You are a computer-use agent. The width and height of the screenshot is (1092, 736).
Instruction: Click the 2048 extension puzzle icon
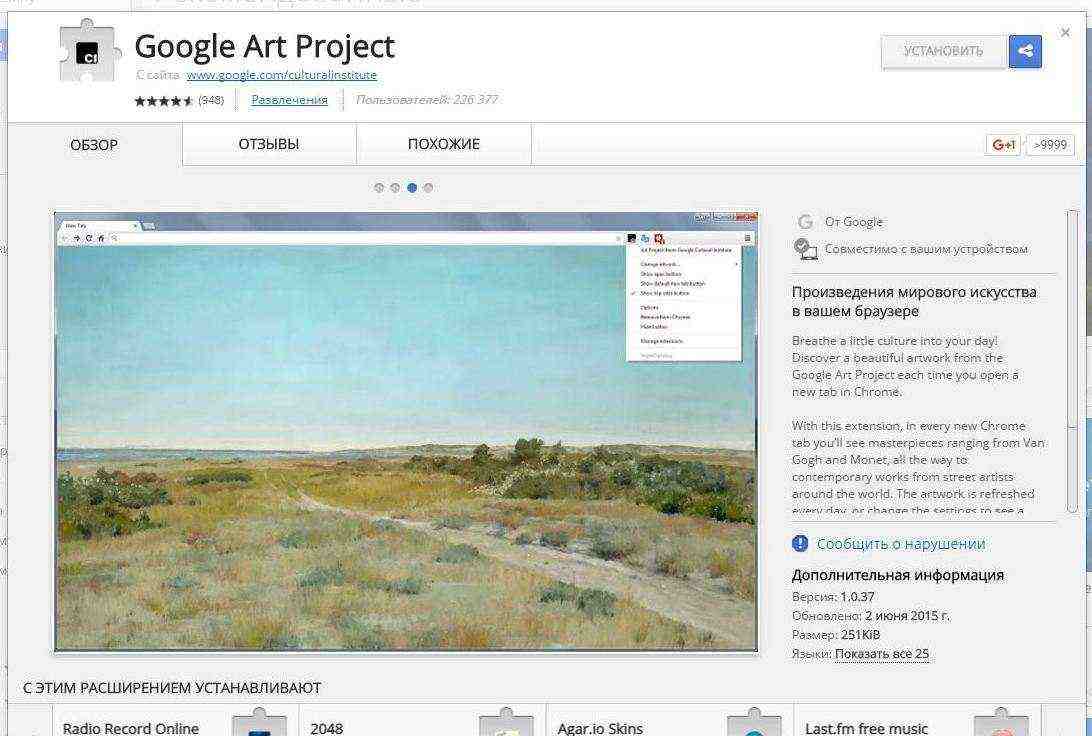(506, 722)
